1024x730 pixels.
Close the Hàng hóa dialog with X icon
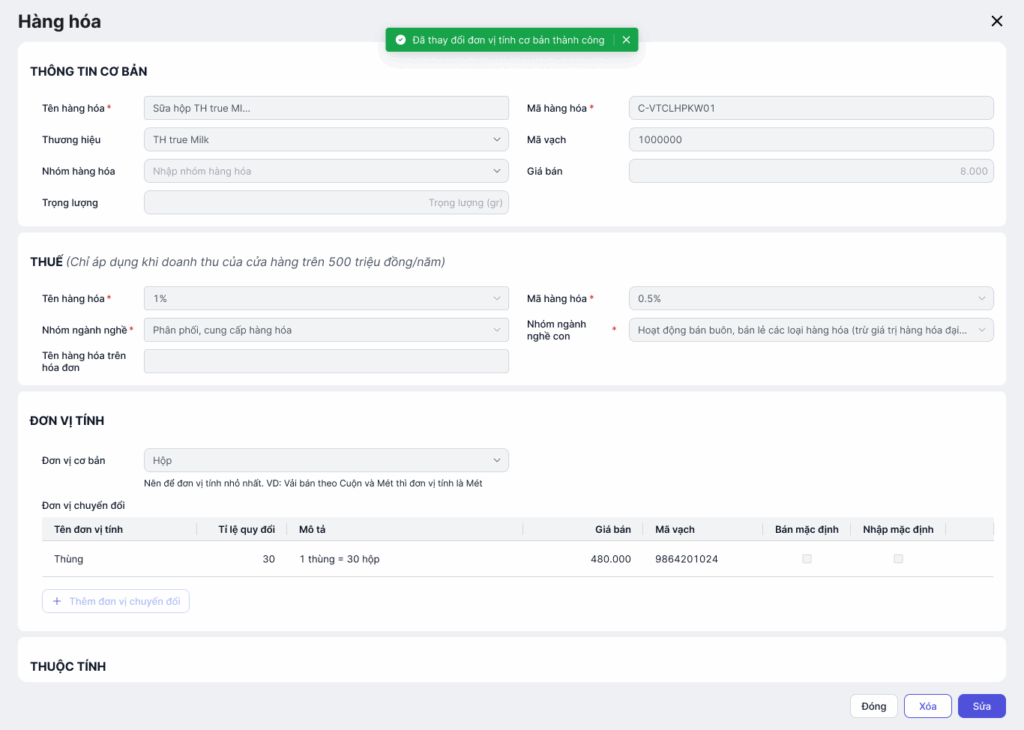click(x=996, y=21)
